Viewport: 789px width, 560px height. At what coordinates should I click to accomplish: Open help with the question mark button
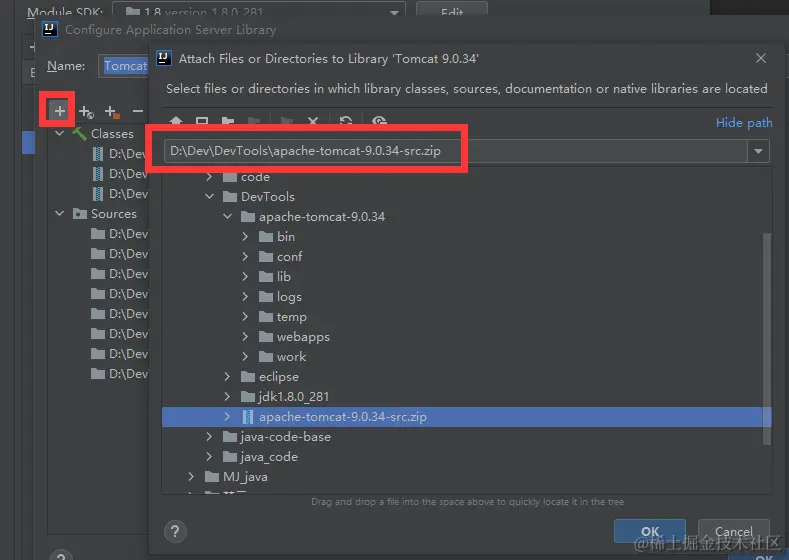coord(175,531)
